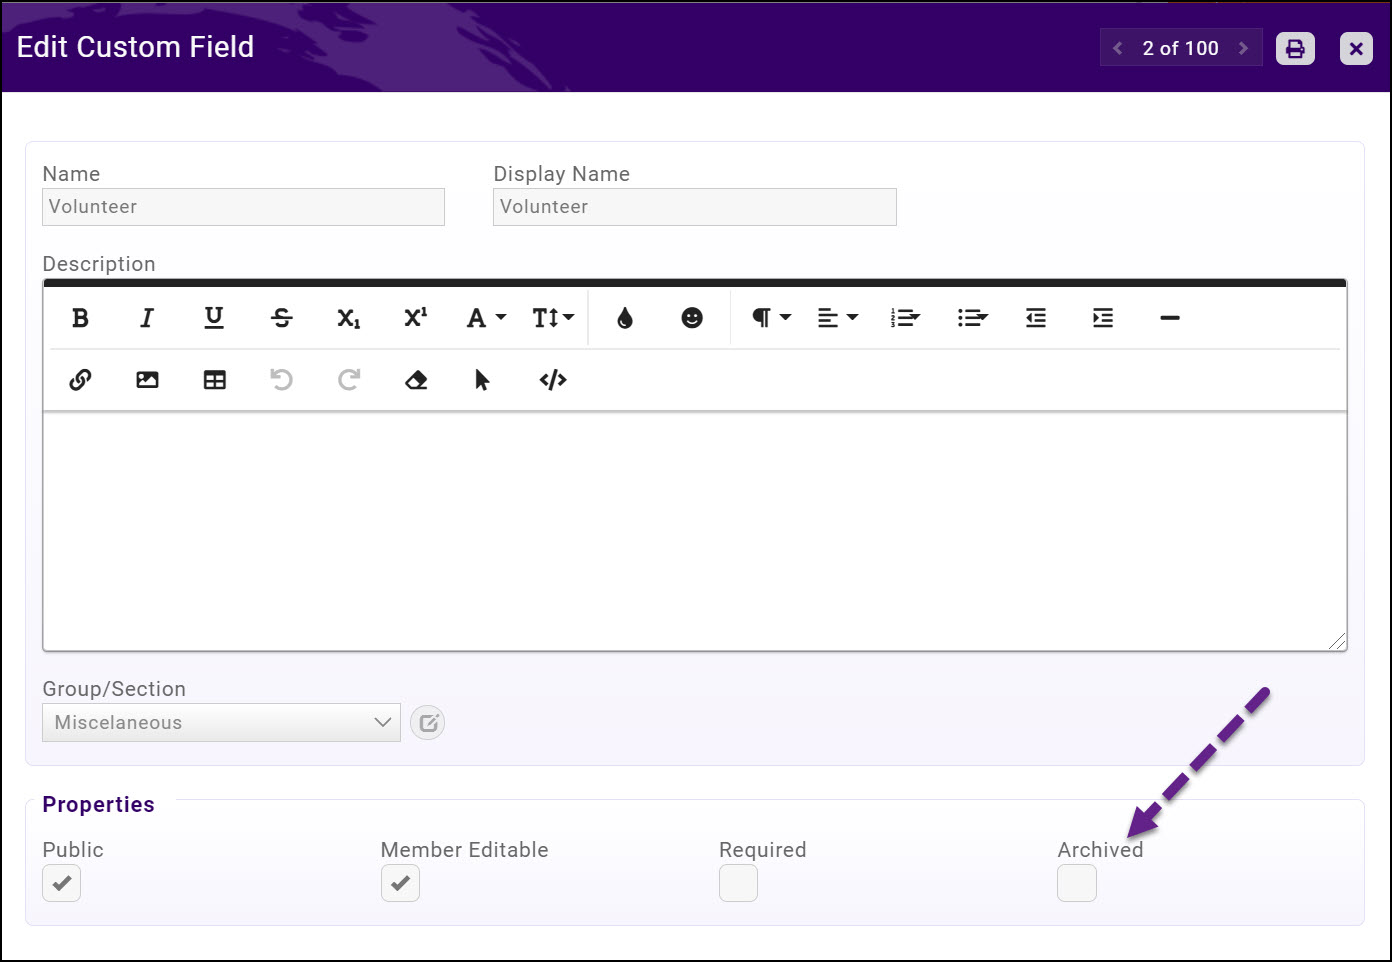Enable the Required checkbox
The width and height of the screenshot is (1392, 962).
738,883
